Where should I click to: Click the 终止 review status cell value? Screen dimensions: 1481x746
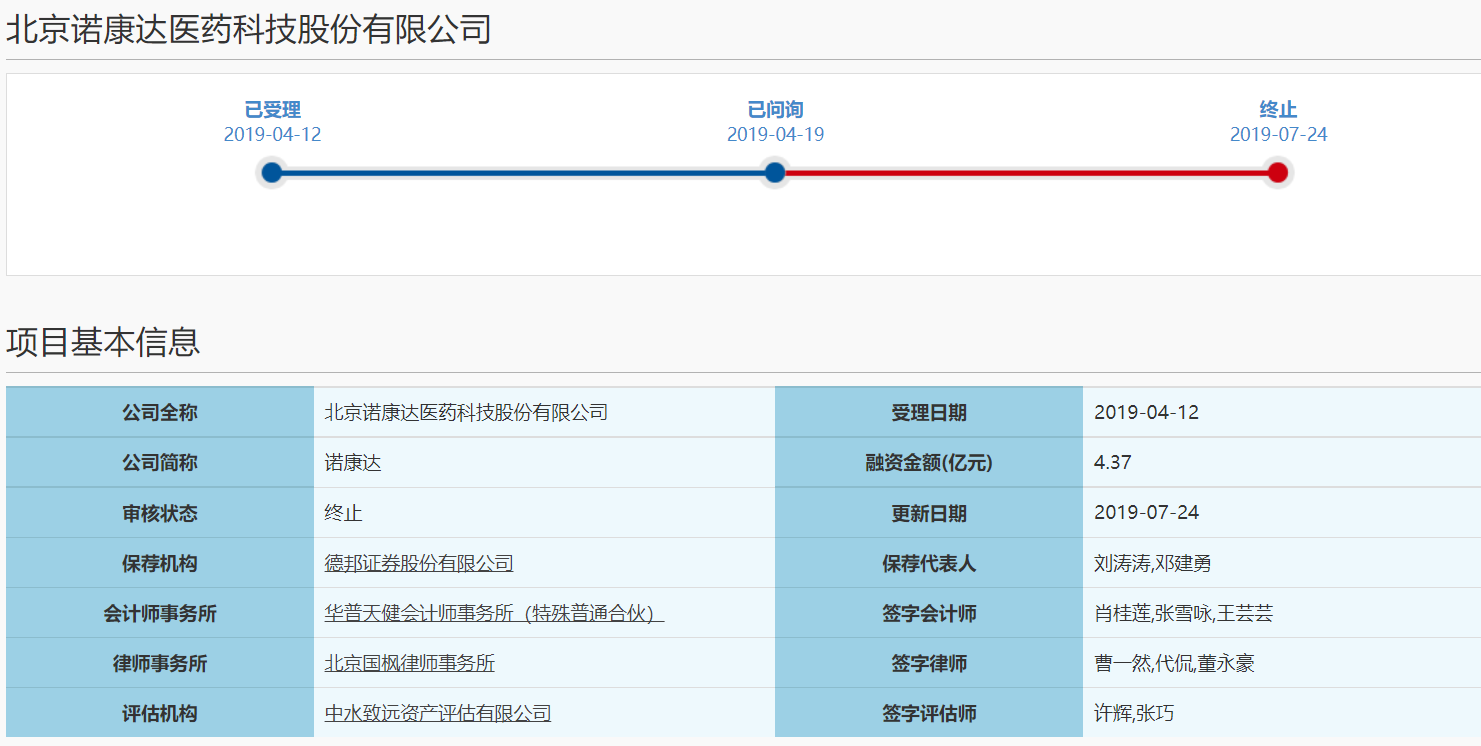[343, 513]
